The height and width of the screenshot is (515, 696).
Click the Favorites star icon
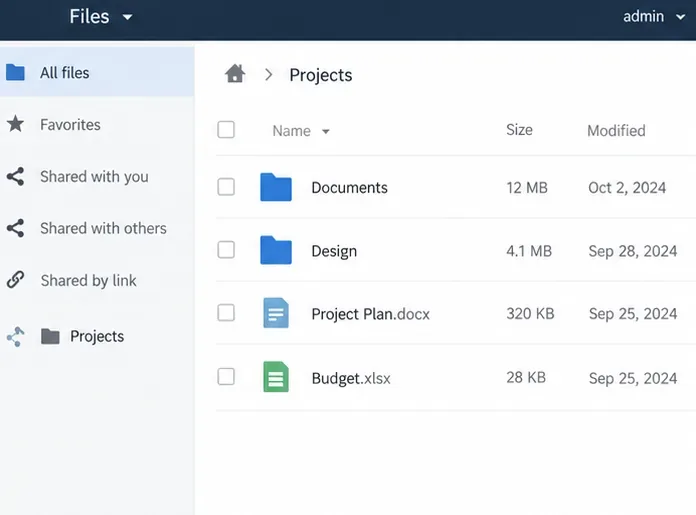(16, 124)
